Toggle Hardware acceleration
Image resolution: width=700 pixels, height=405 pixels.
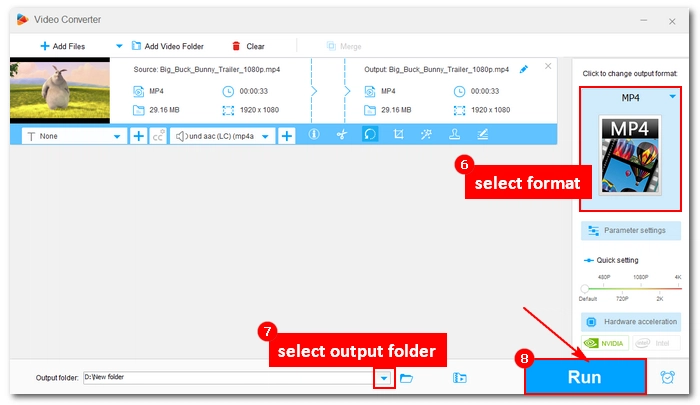[x=631, y=321]
